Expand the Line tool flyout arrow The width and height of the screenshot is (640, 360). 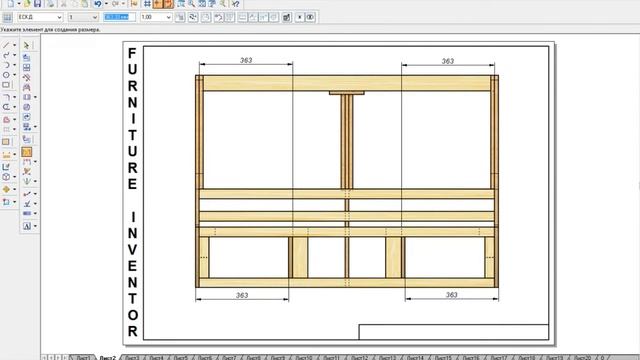(x=15, y=45)
